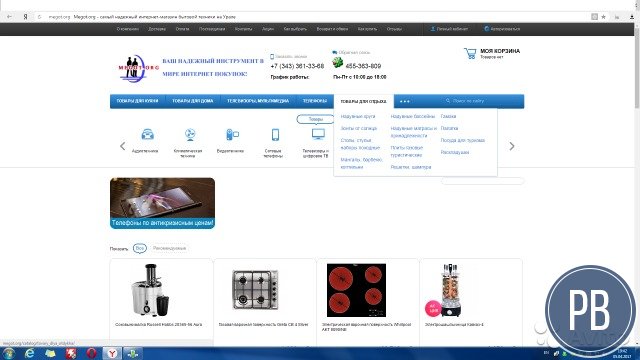Image resolution: width=640 pixels, height=360 pixels.
Task: Open Плиты газовые туристические submenu item
Action: pyautogui.click(x=407, y=151)
